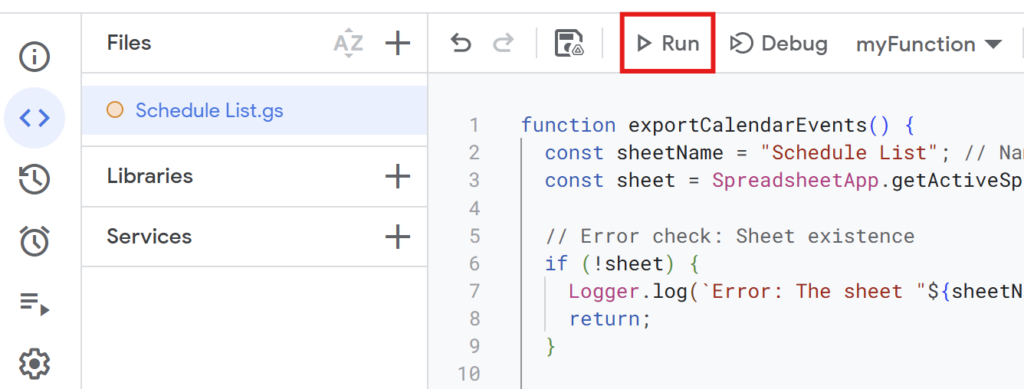
Task: Click the Undo arrow icon
Action: point(461,44)
